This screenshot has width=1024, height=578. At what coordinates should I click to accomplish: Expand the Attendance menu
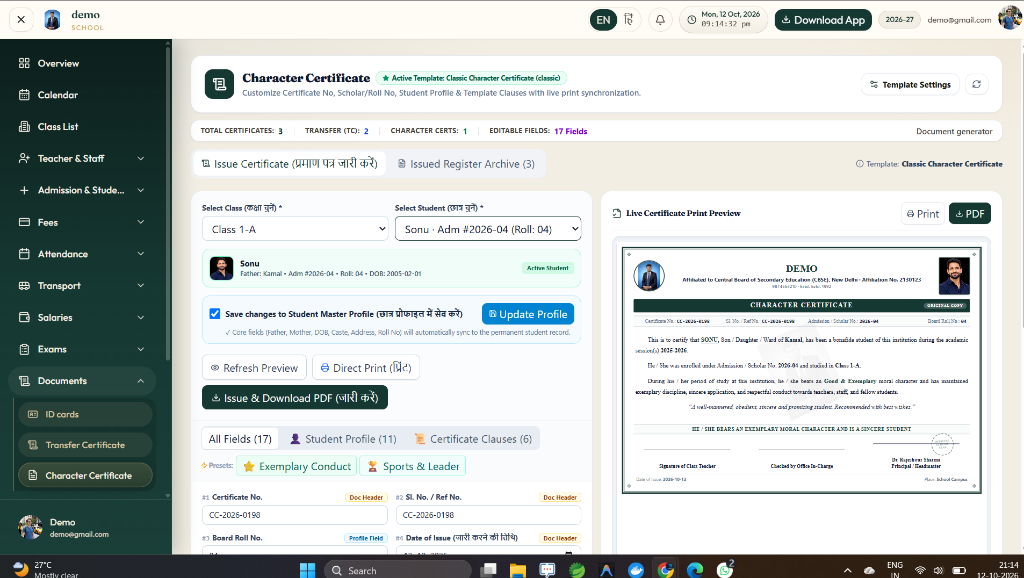pos(140,253)
